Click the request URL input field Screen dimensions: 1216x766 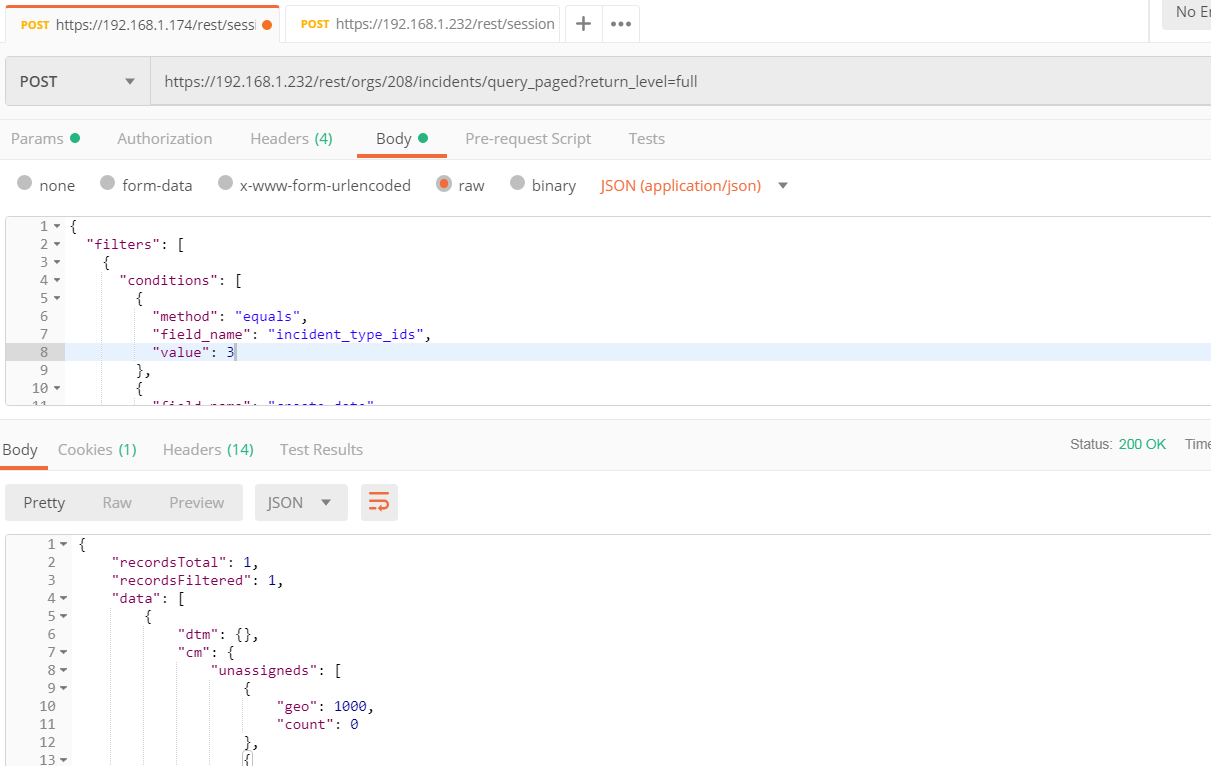pyautogui.click(x=683, y=81)
